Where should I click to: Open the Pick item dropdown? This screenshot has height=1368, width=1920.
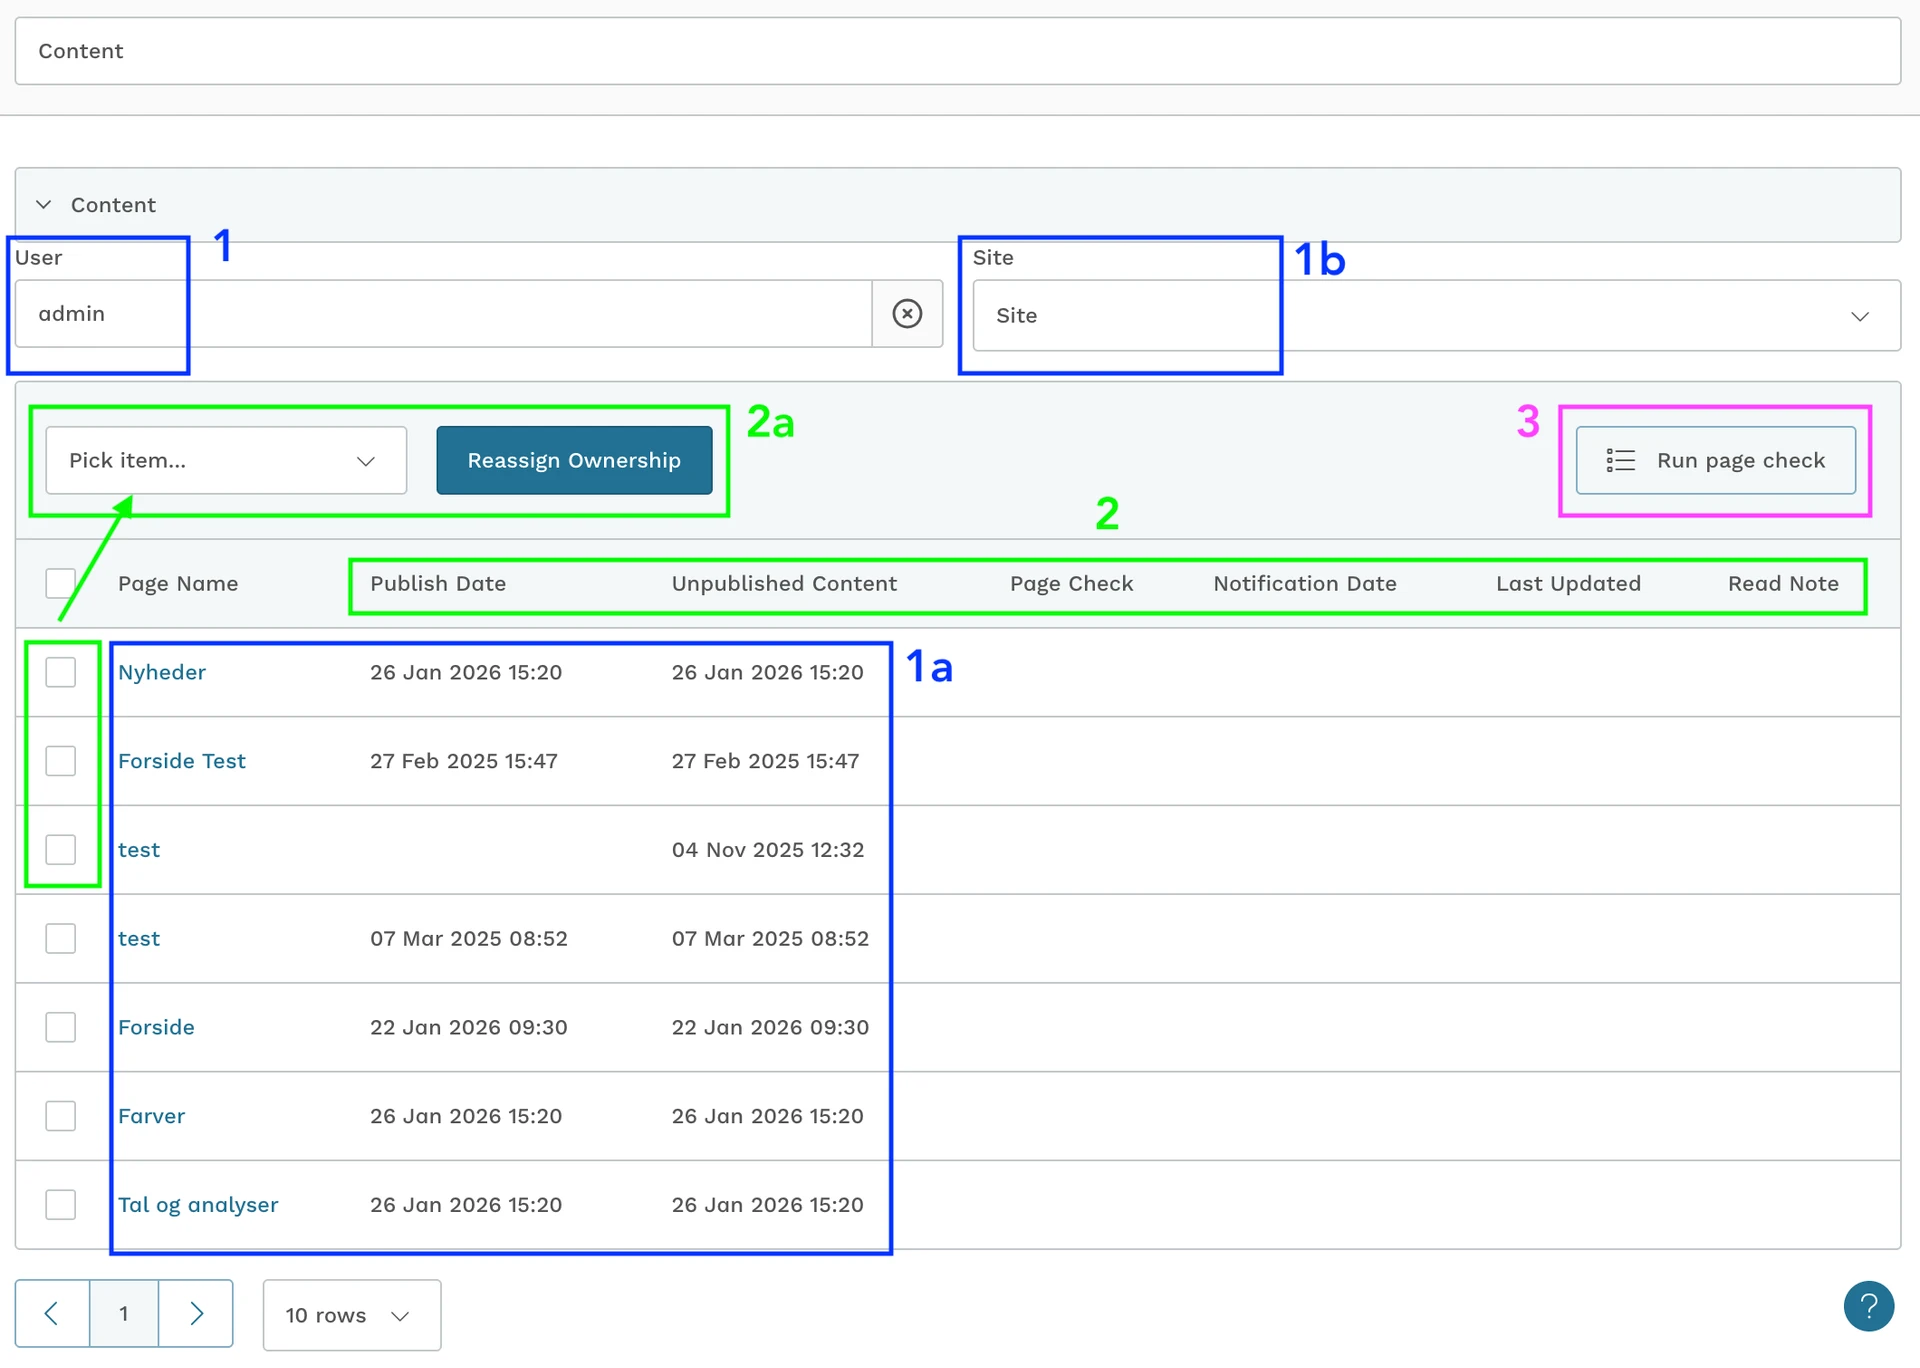click(x=226, y=460)
